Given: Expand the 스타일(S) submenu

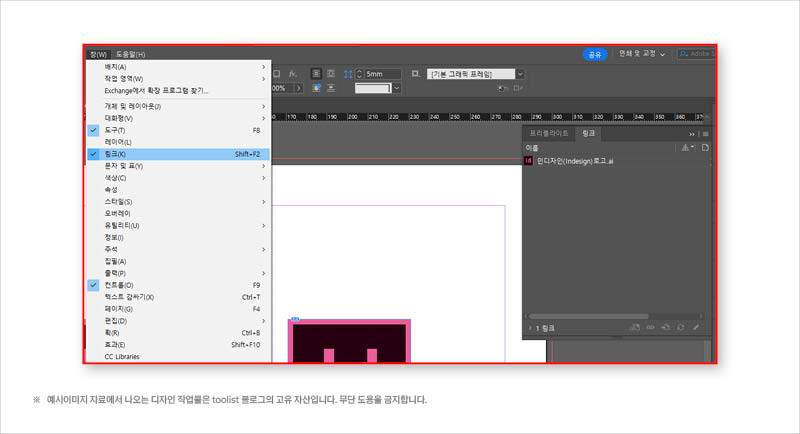Looking at the screenshot, I should tap(178, 201).
